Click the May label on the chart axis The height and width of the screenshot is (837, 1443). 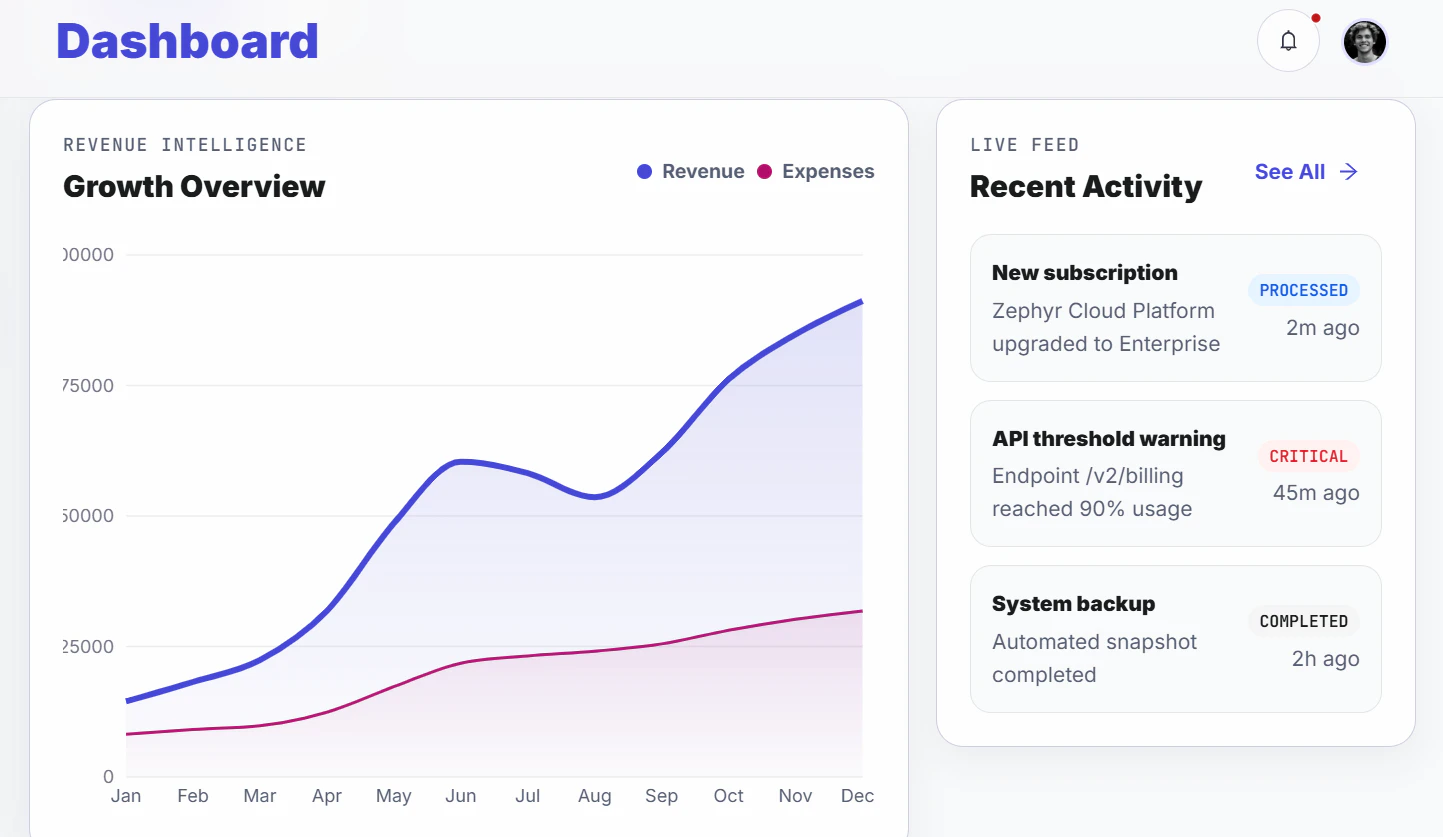tap(394, 796)
